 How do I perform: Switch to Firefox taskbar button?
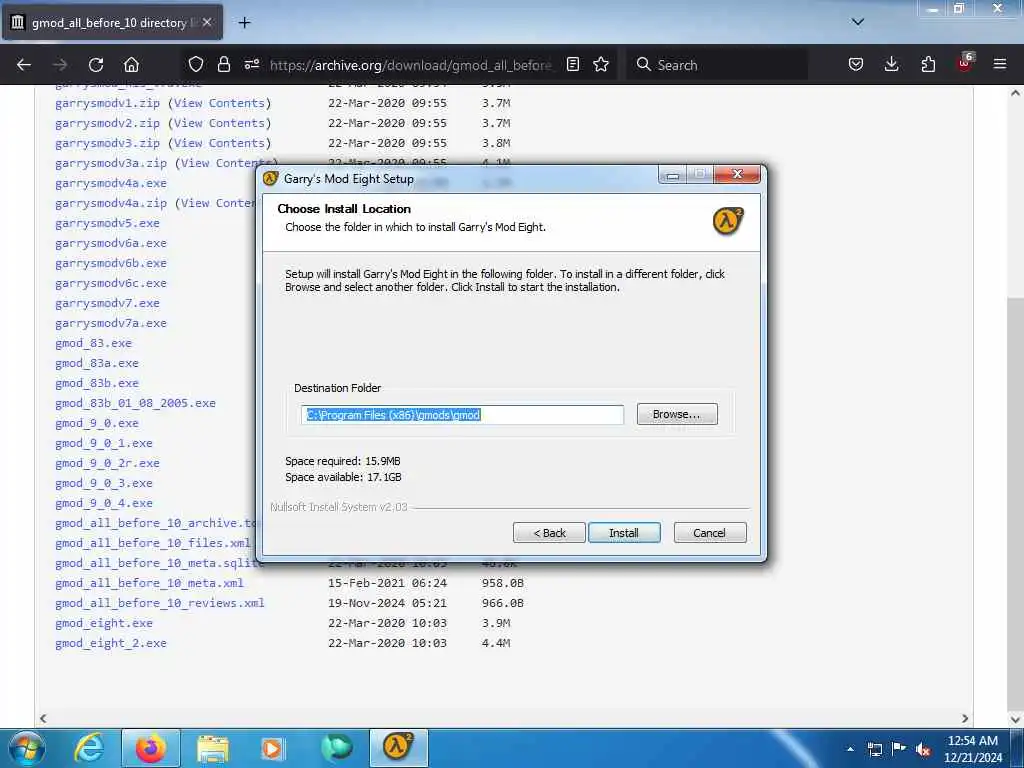pyautogui.click(x=151, y=748)
